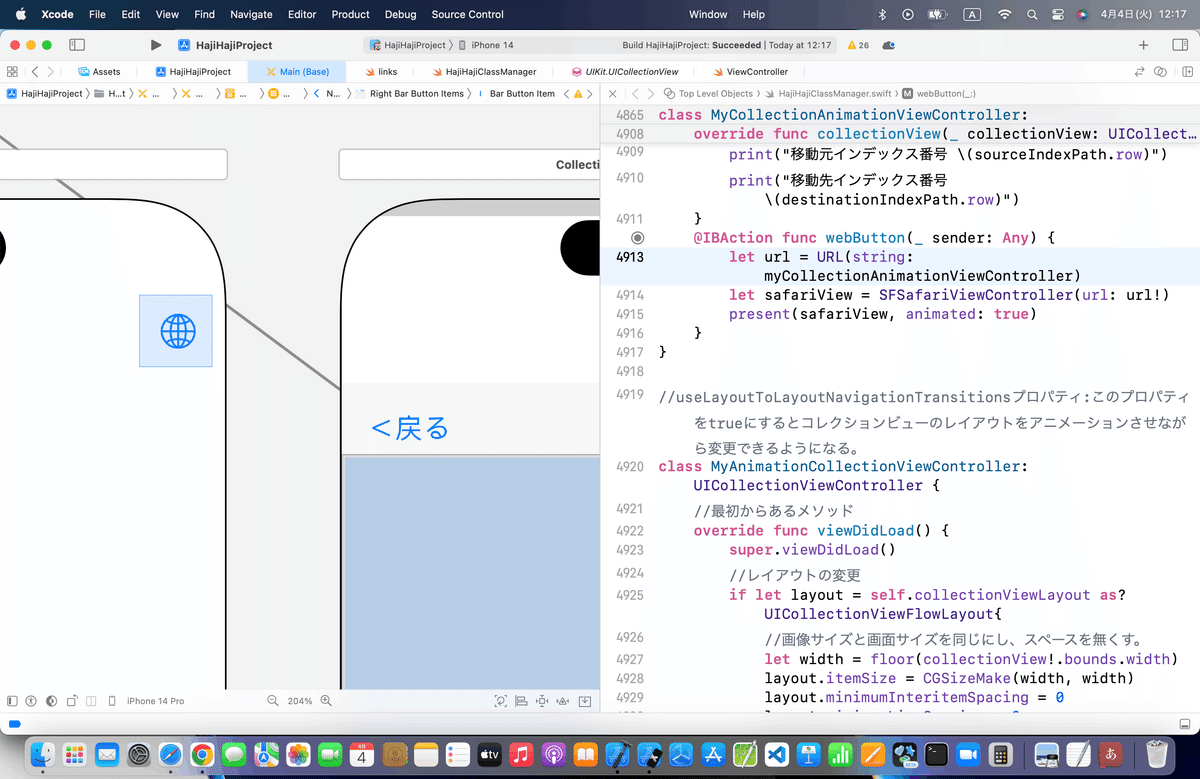The width and height of the screenshot is (1200, 779).
Task: Go back in the left editor history
Action: 35,72
